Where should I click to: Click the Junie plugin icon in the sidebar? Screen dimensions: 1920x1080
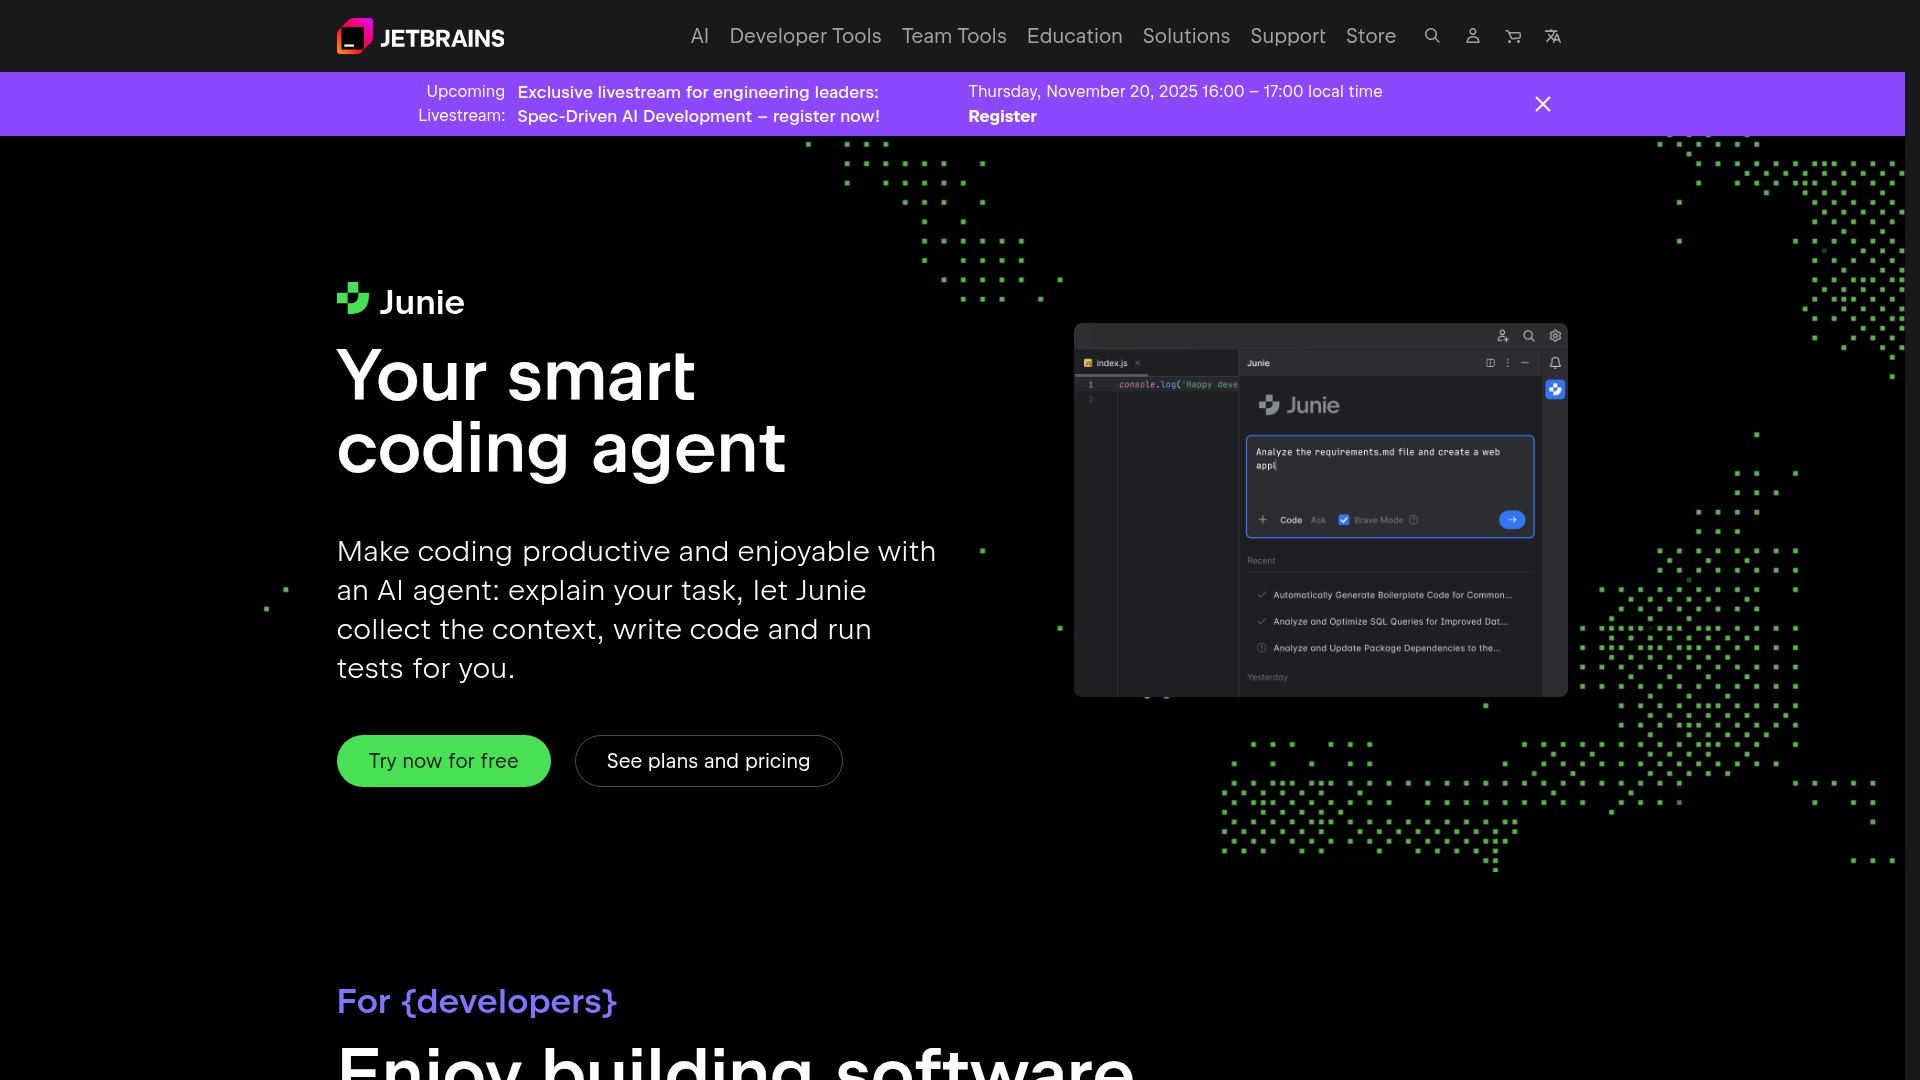pyautogui.click(x=1555, y=390)
